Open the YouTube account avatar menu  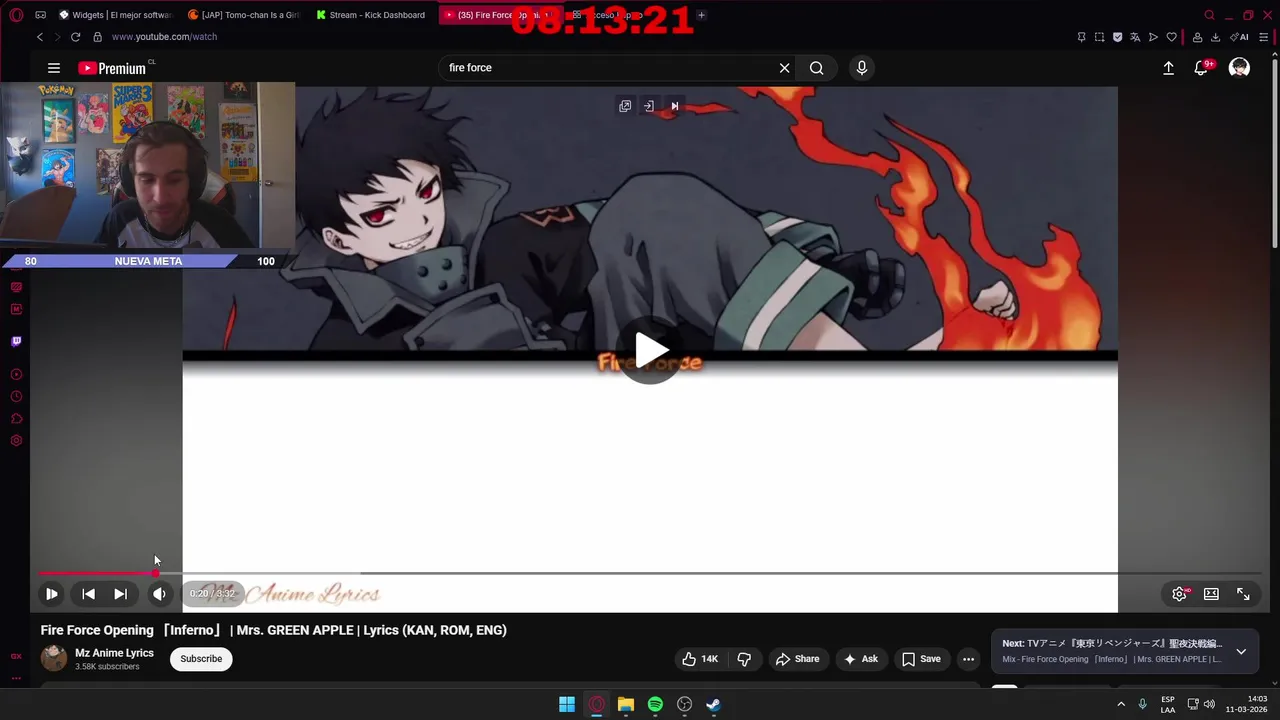tap(1239, 68)
